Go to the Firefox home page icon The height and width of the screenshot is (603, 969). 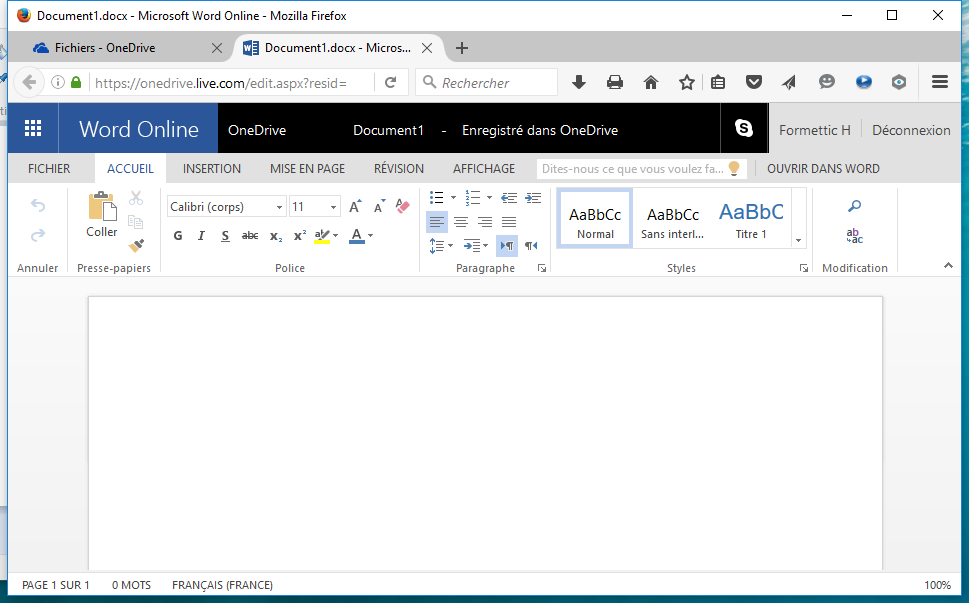pos(651,82)
